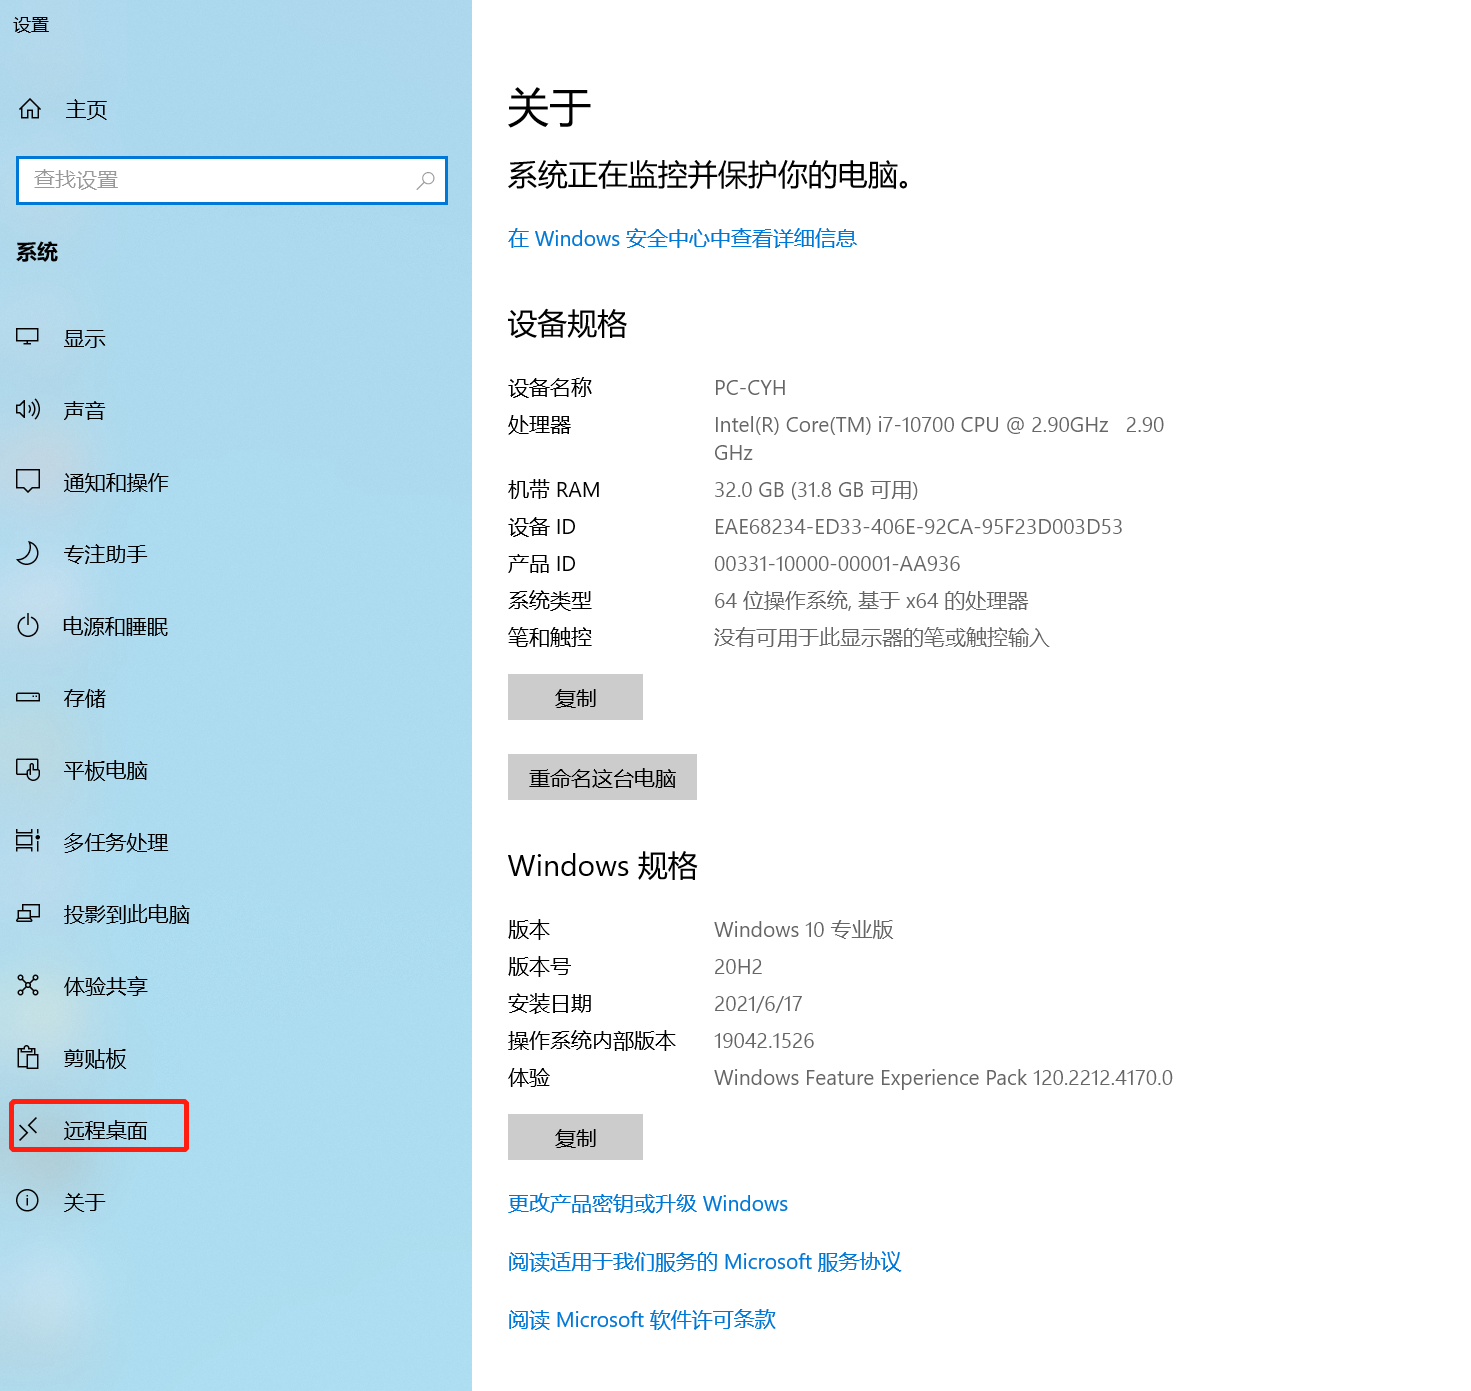Viewport: 1471px width, 1391px height.
Task: Open 远程桌面 settings page
Action: pos(105,1131)
